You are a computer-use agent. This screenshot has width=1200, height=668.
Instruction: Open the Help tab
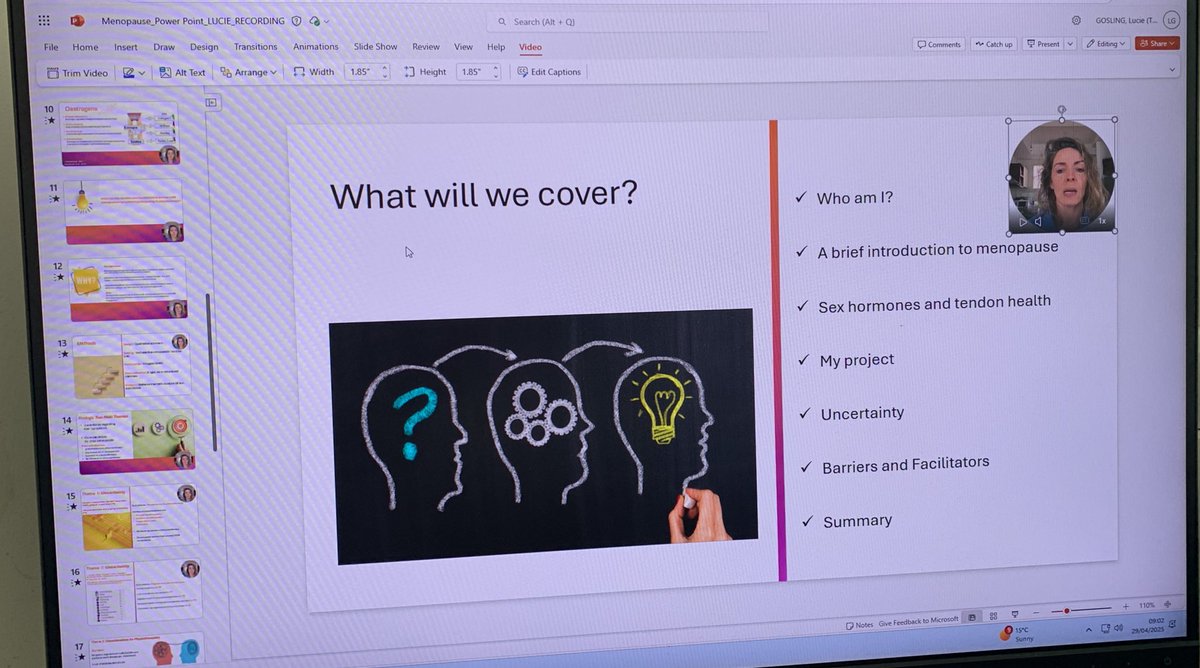click(496, 47)
